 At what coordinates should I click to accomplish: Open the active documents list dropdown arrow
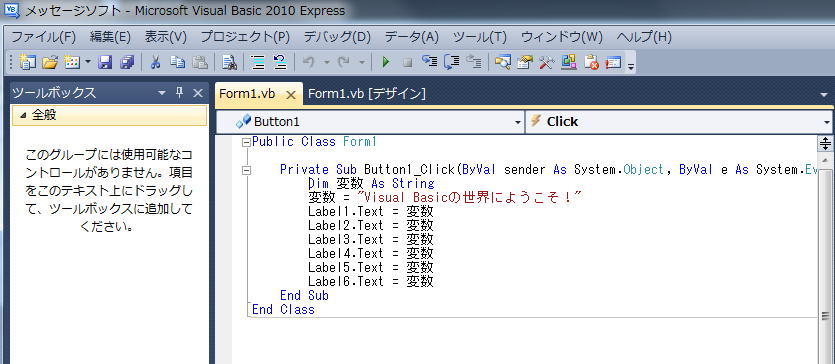click(x=825, y=95)
